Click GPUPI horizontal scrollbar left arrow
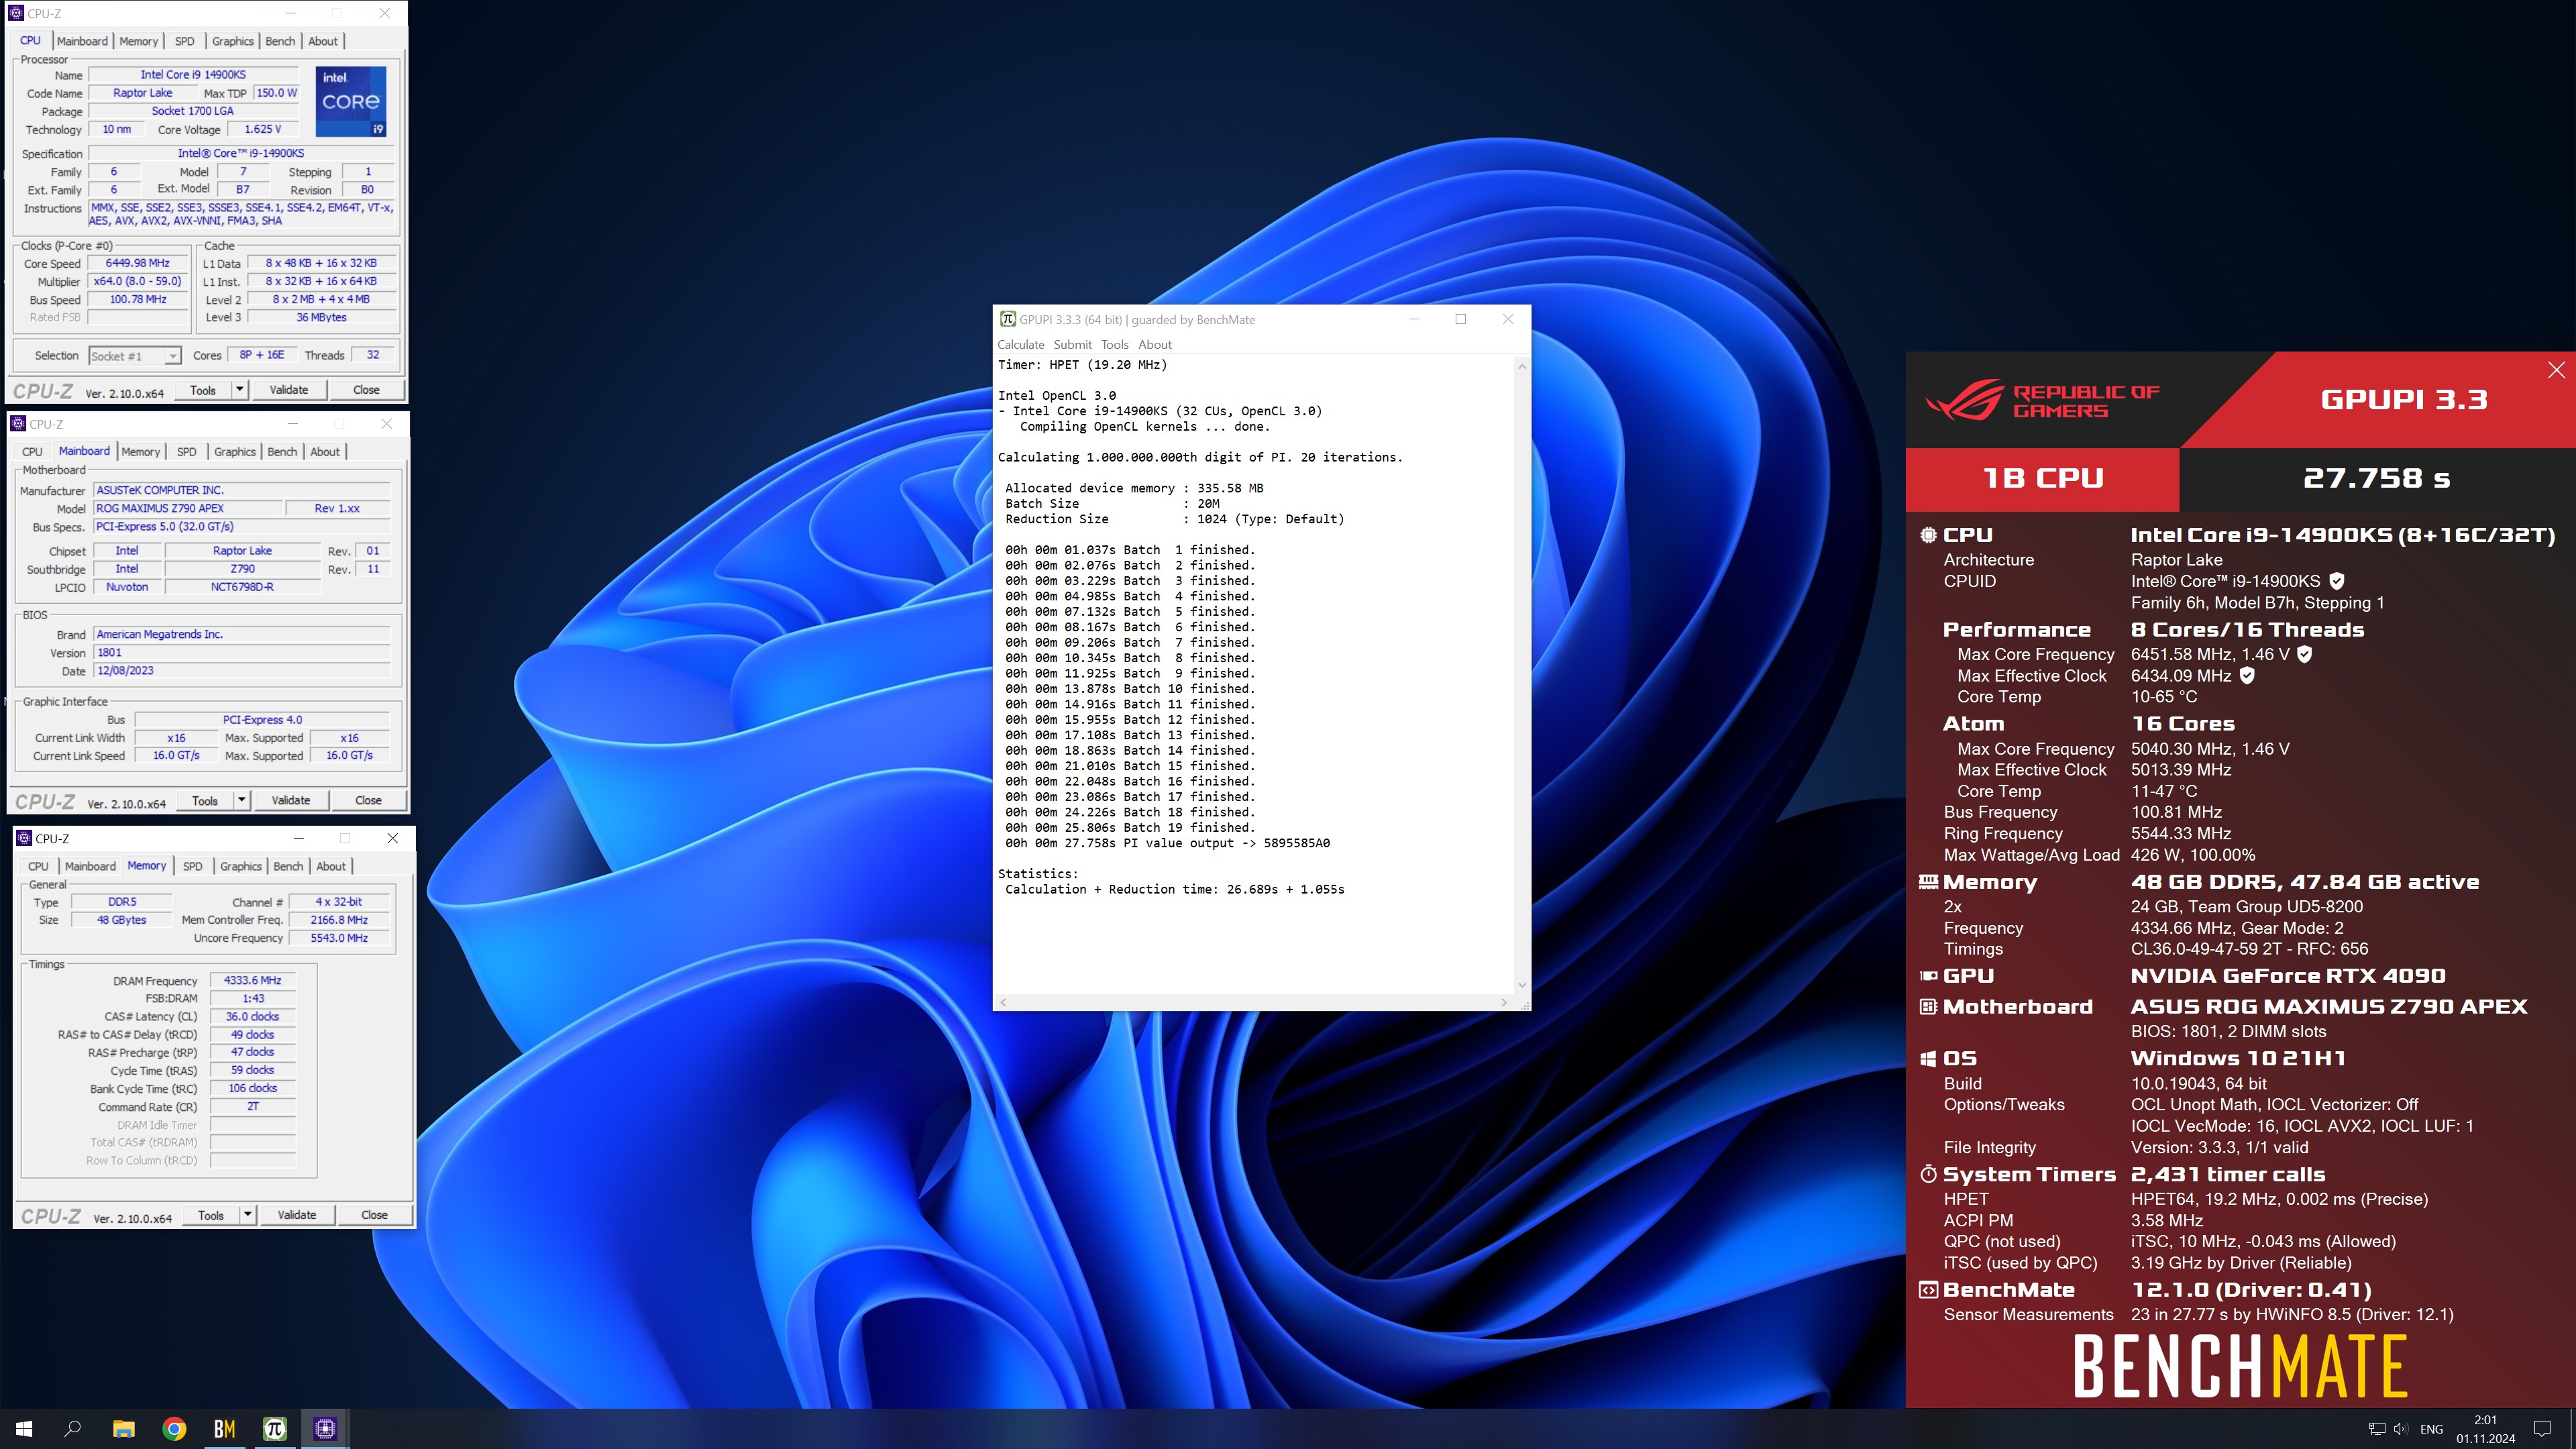 point(1003,1002)
